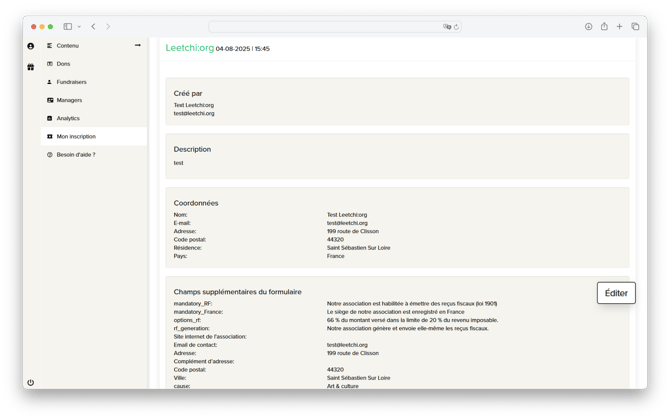This screenshot has height=420, width=670.
Task: Open the Managers section
Action: click(x=69, y=100)
